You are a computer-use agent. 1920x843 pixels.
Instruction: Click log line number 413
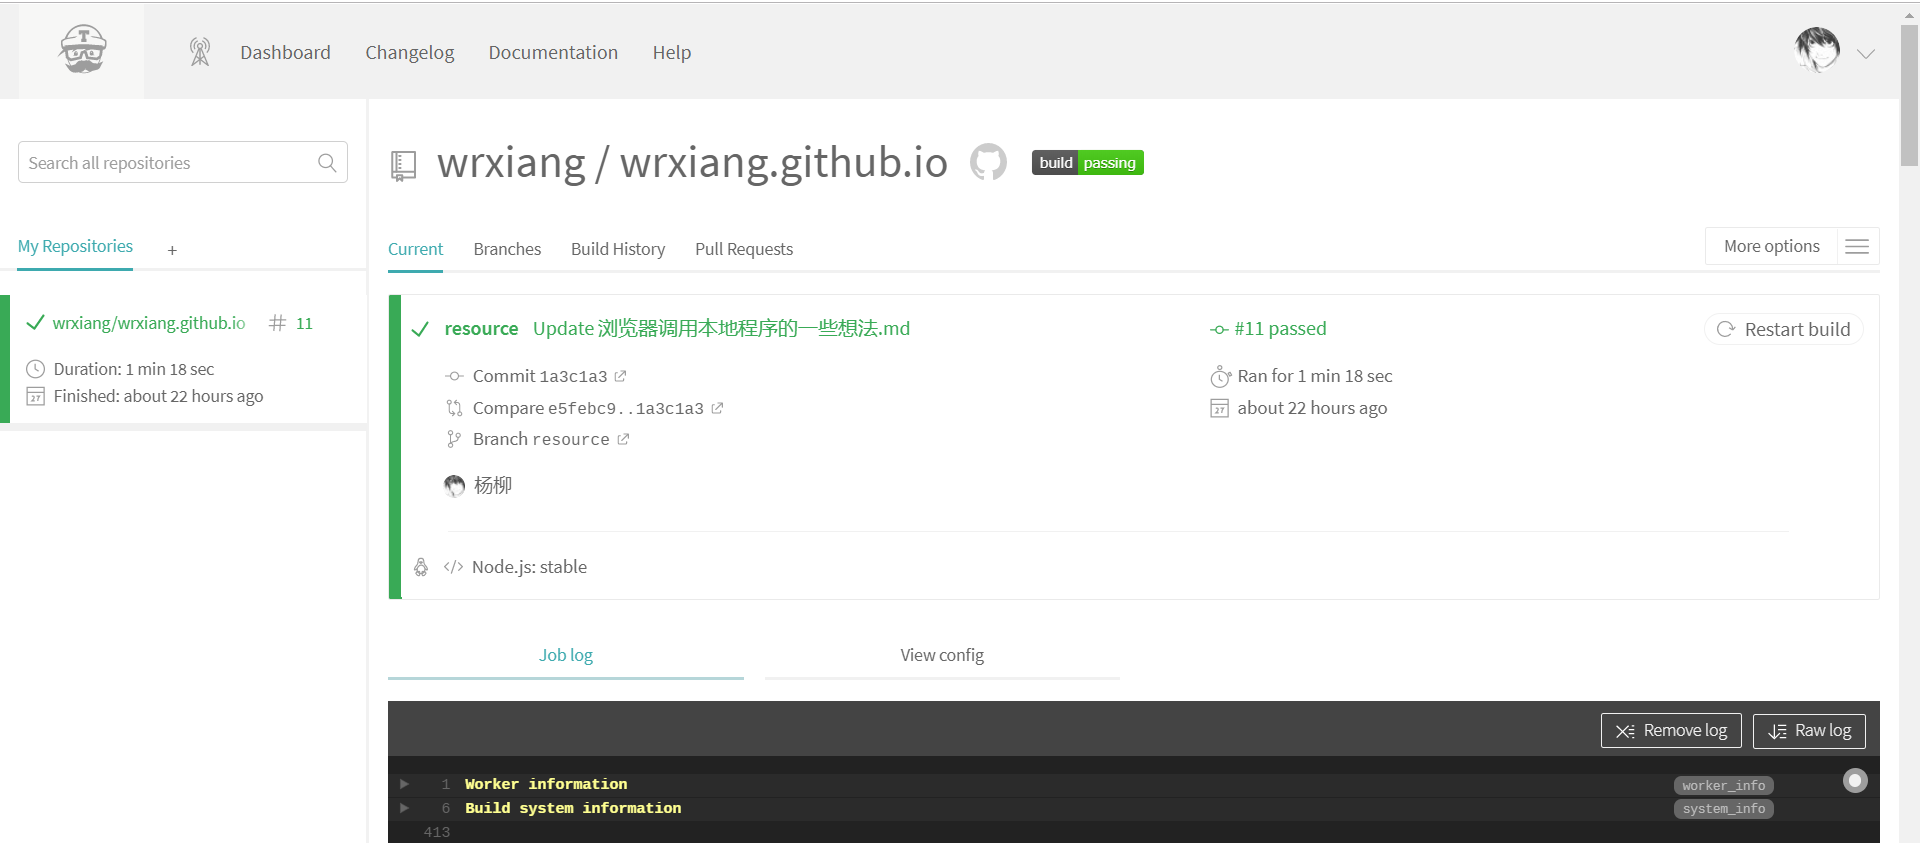pyautogui.click(x=437, y=832)
